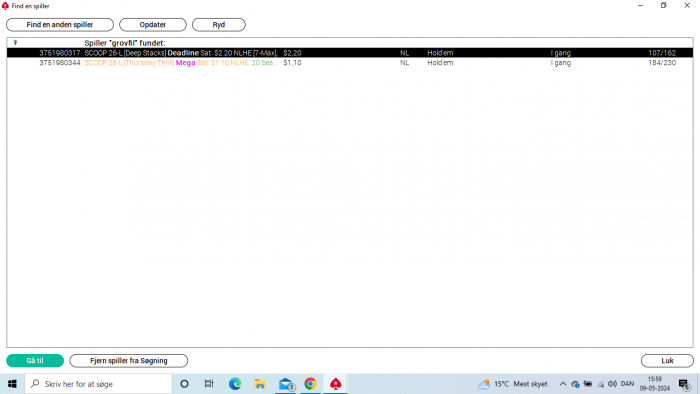Screen dimensions: 700x394
Task: Click the Task View icon
Action: [x=209, y=384]
